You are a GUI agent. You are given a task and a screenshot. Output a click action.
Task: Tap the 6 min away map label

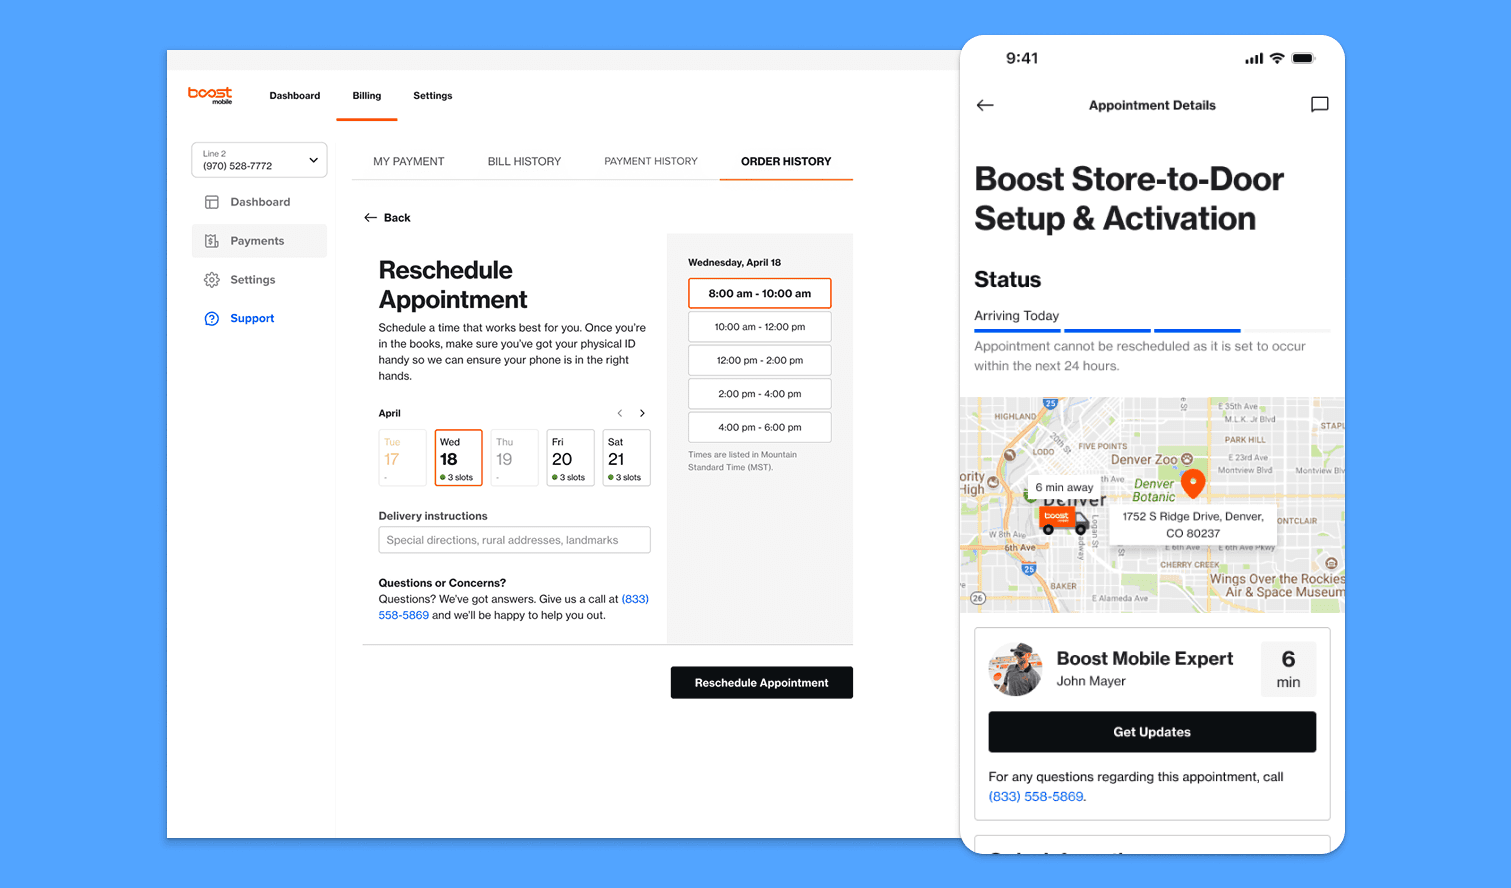point(1064,488)
